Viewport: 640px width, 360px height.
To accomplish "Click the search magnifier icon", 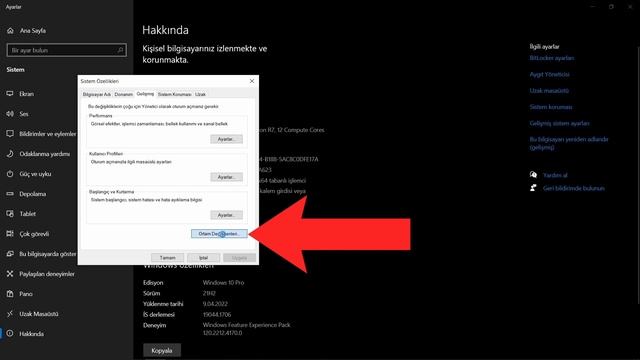I will click(120, 50).
